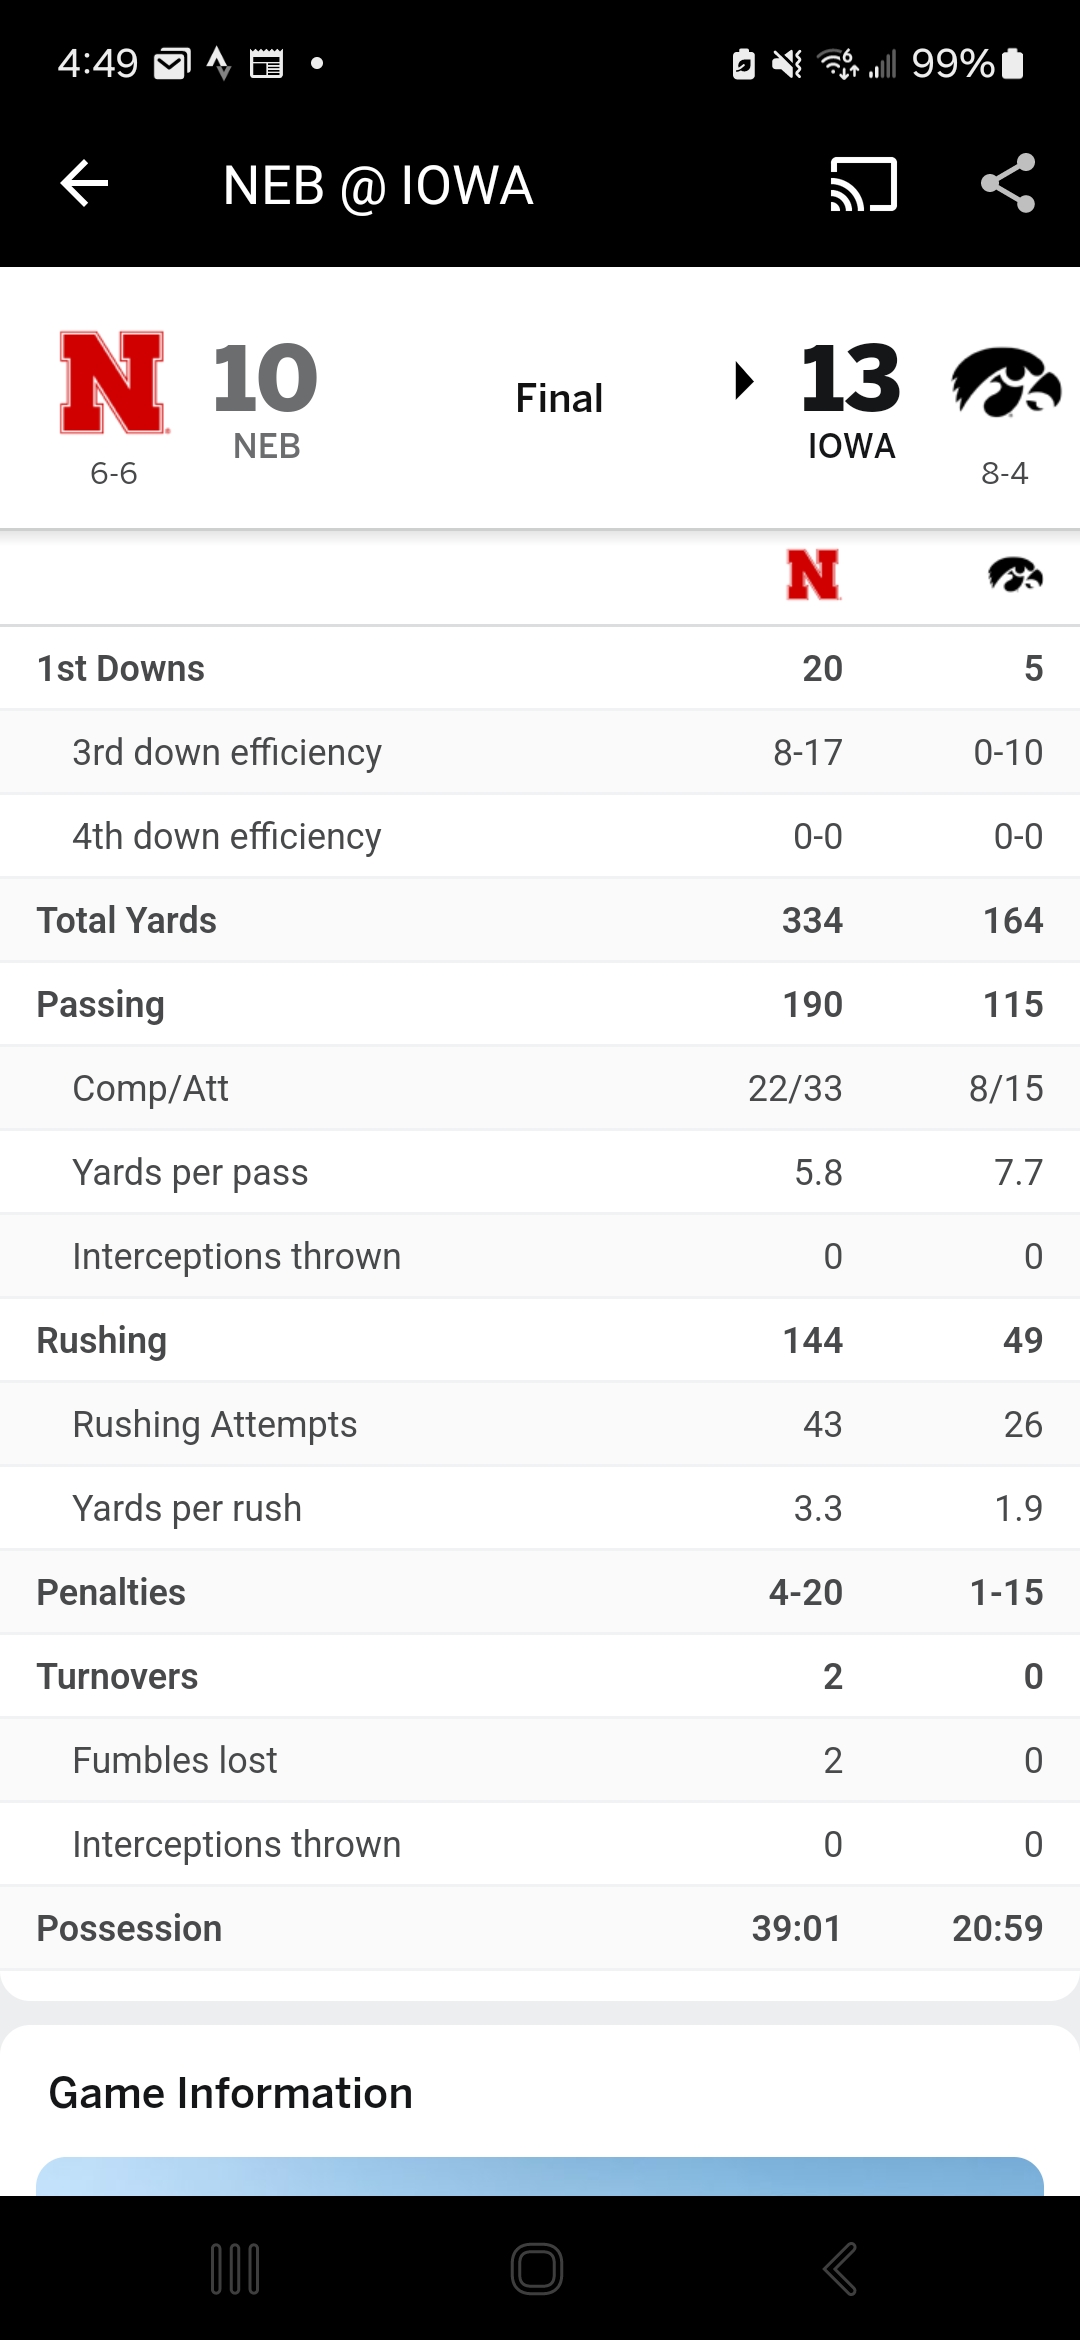
Task: Tap the notification dot in the status bar
Action: (318, 63)
